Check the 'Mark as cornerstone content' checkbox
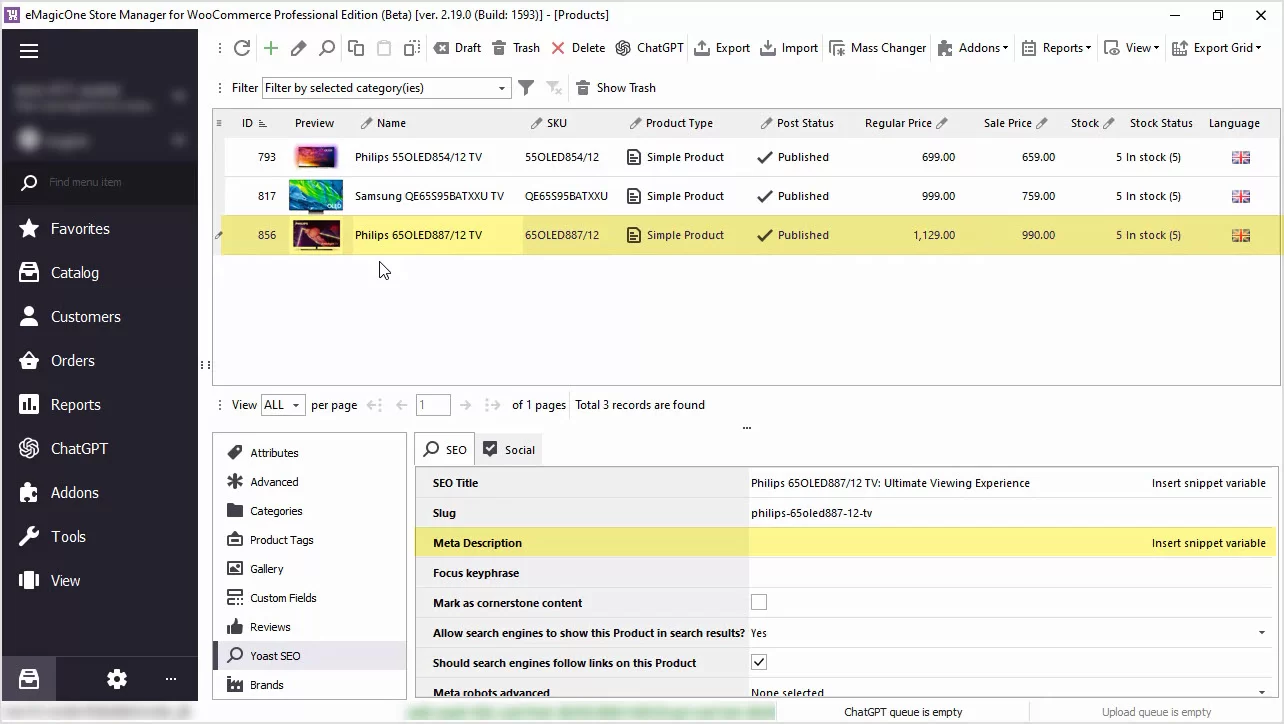 (x=759, y=603)
